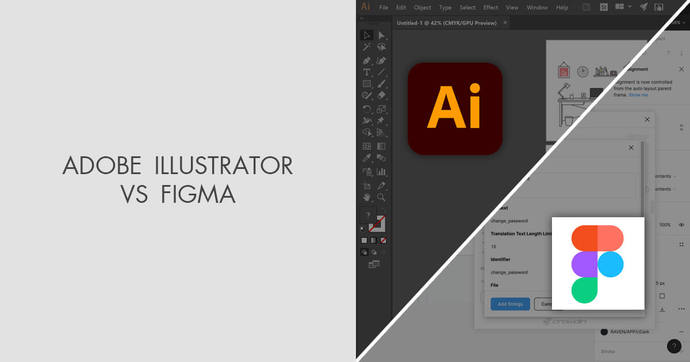Select the Direct Selection tool
Image resolution: width=690 pixels, height=362 pixels.
click(x=381, y=36)
